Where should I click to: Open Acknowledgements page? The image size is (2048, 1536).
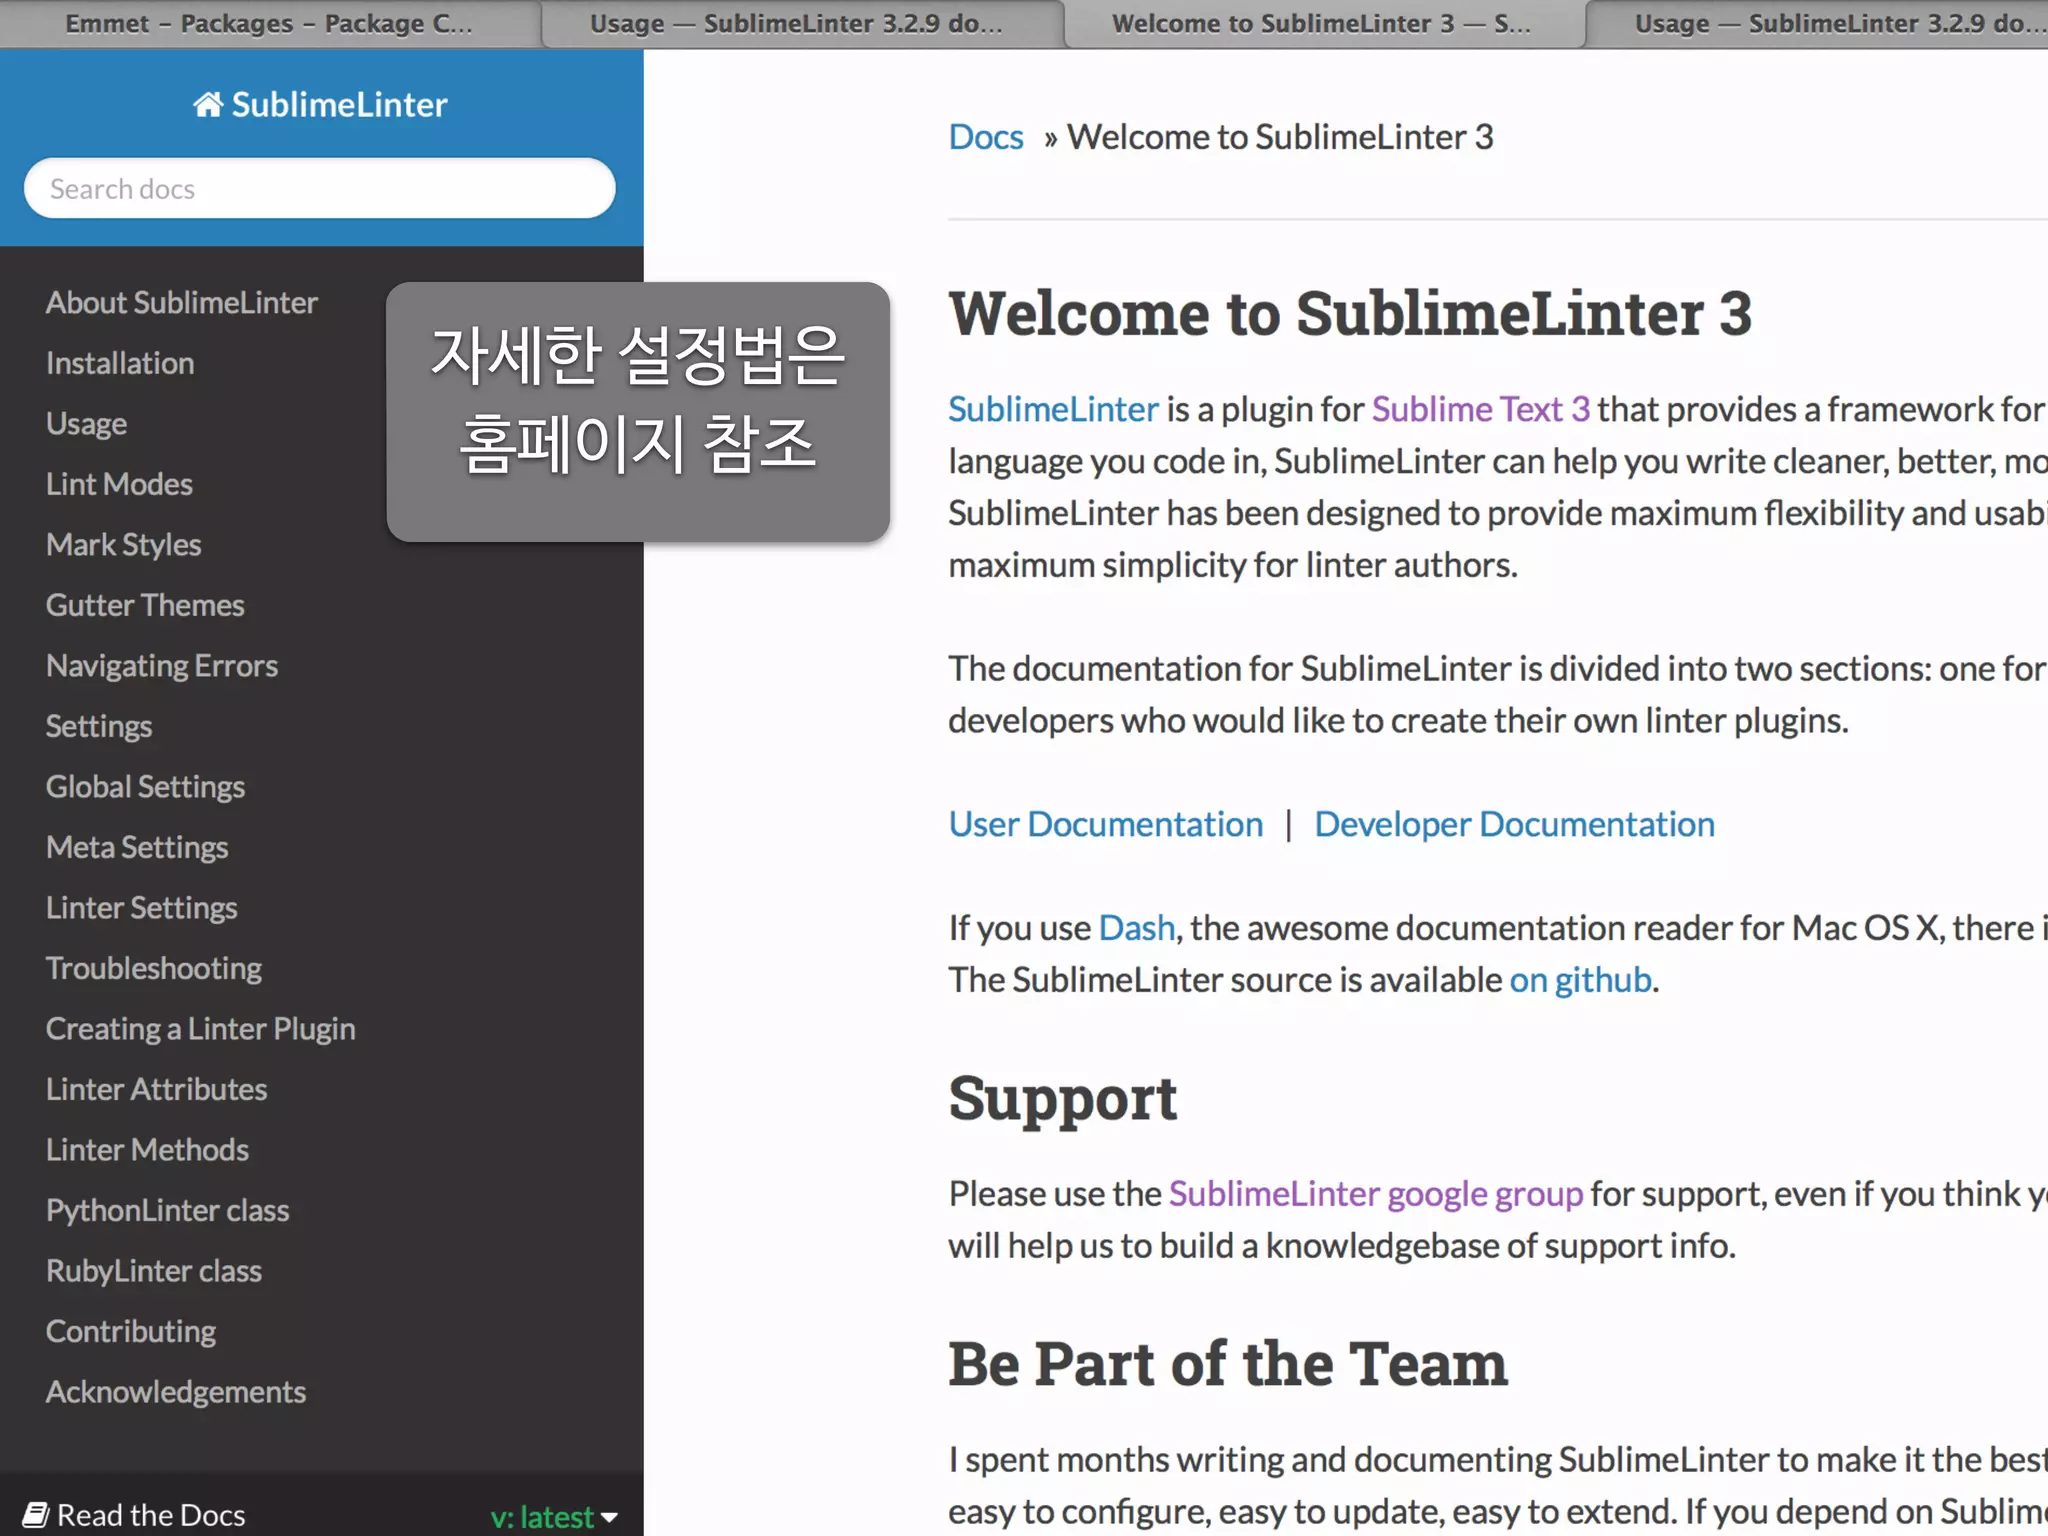176,1392
